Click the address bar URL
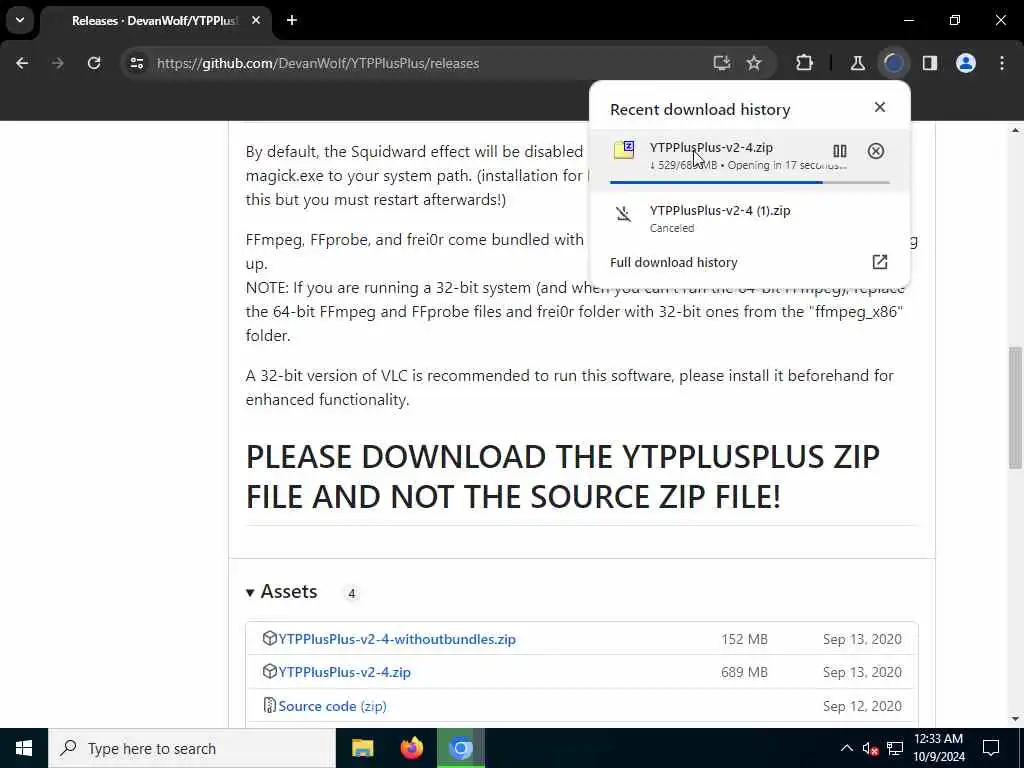The image size is (1024, 768). [x=318, y=63]
